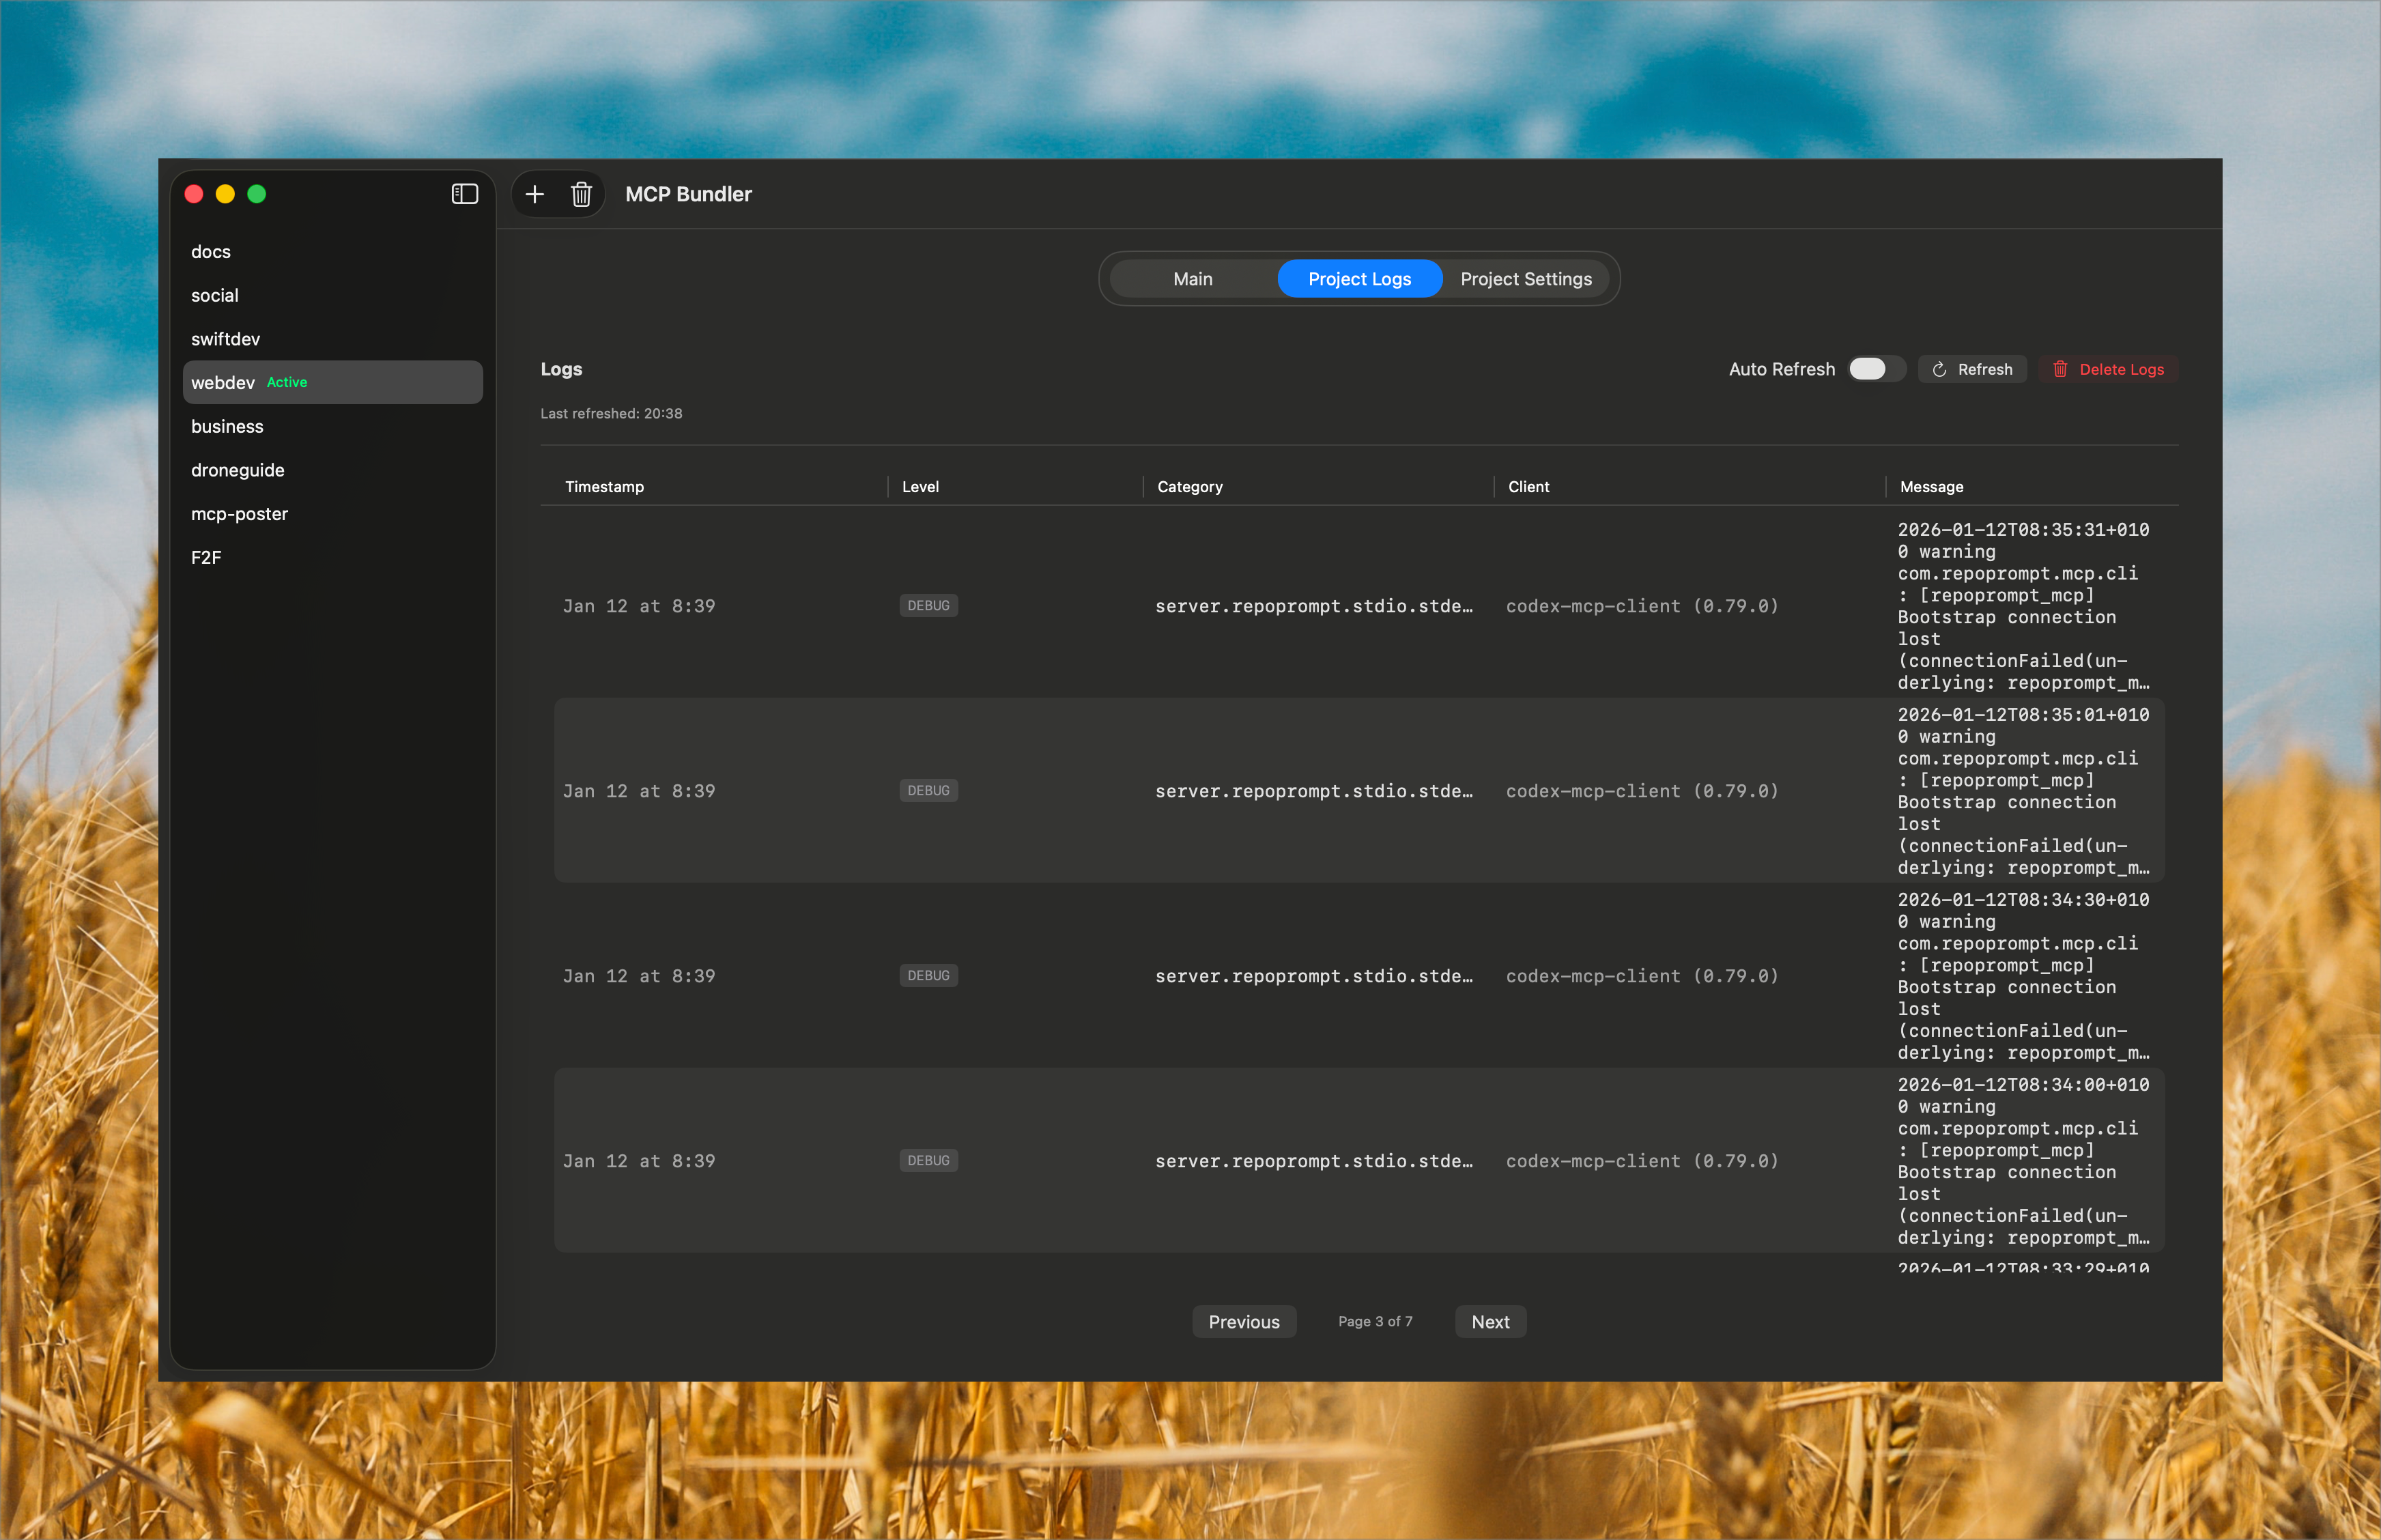Click the Level column header
2381x1540 pixels.
(920, 487)
